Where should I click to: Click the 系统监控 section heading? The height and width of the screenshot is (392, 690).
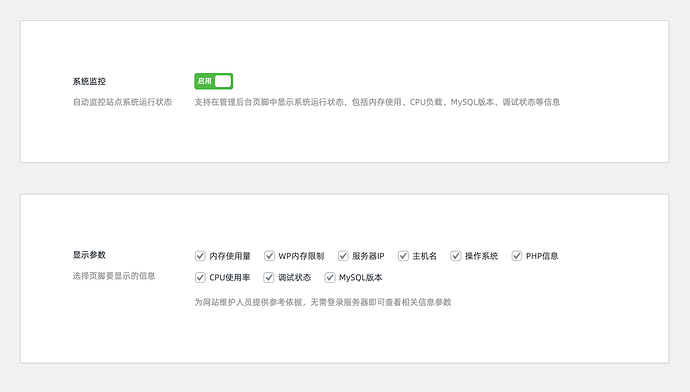click(89, 81)
